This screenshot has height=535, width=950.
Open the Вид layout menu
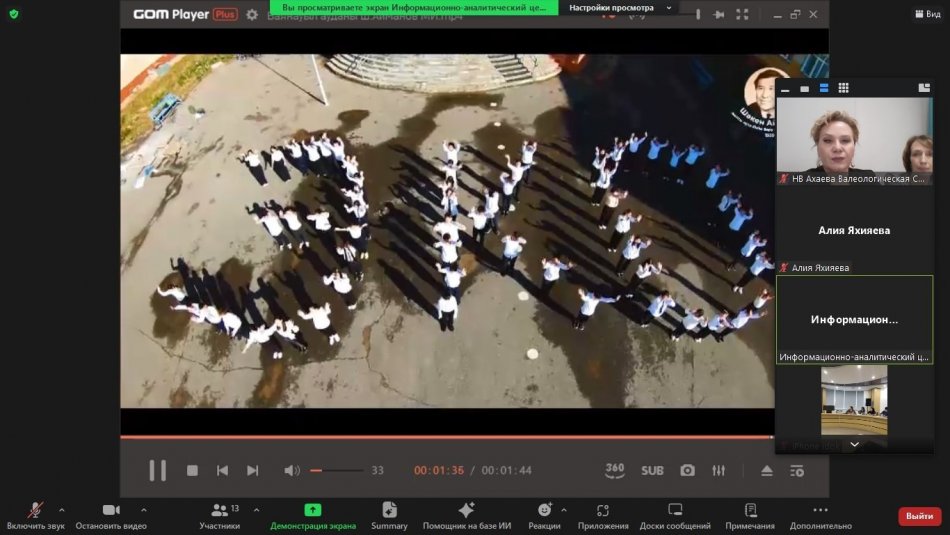point(928,13)
